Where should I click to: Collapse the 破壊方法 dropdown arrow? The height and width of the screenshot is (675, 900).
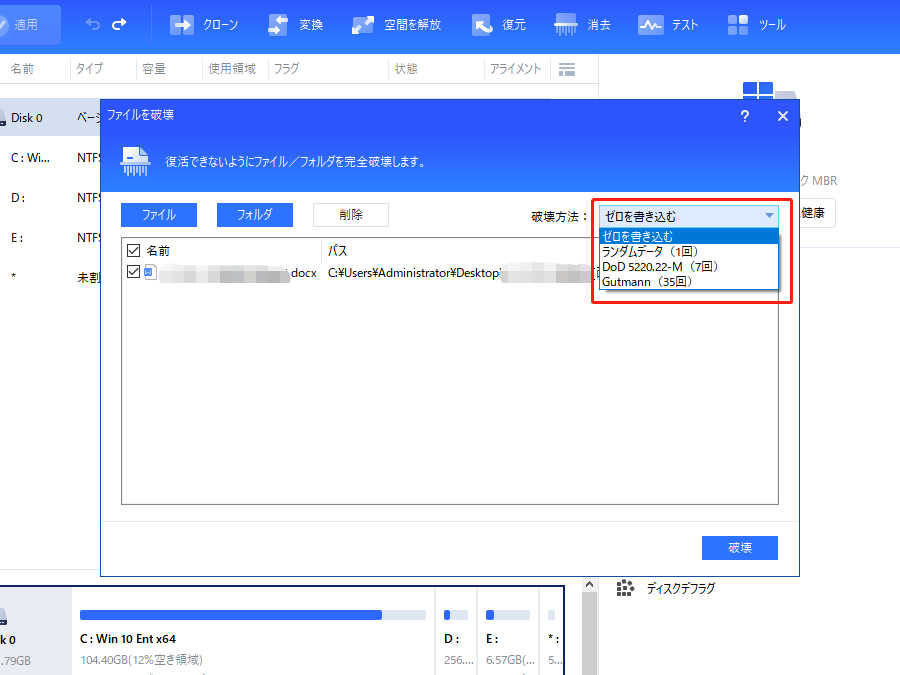pos(769,216)
